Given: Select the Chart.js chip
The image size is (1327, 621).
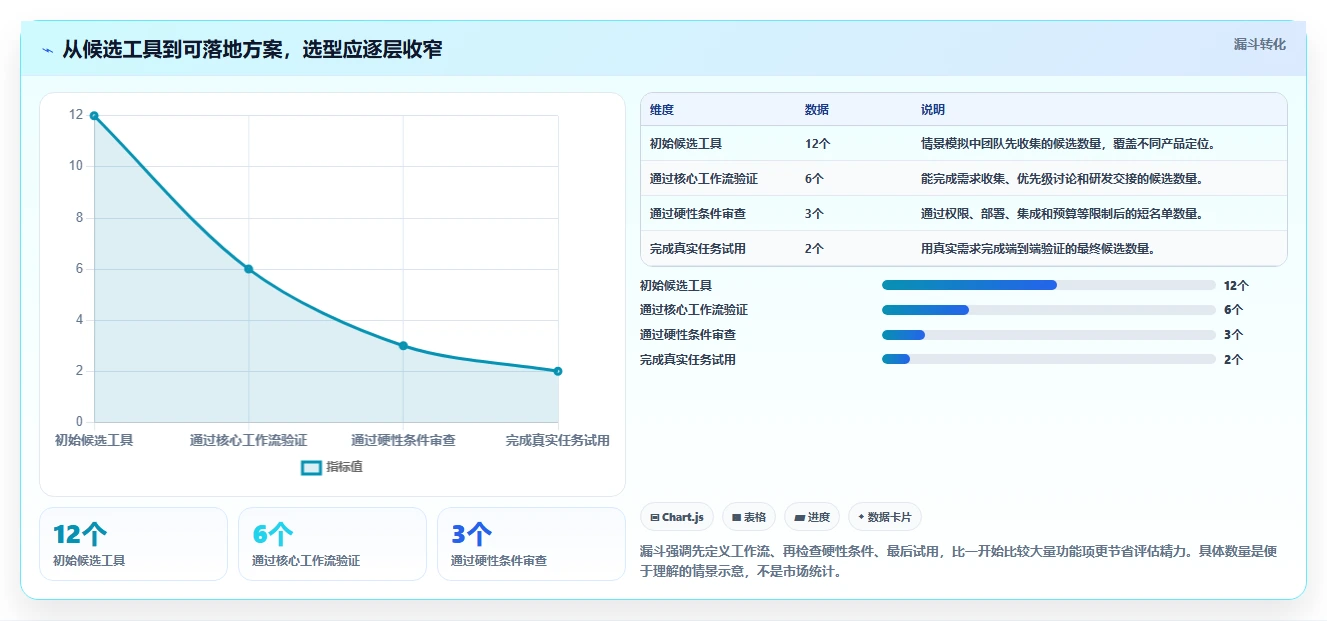Looking at the screenshot, I should coord(677,517).
